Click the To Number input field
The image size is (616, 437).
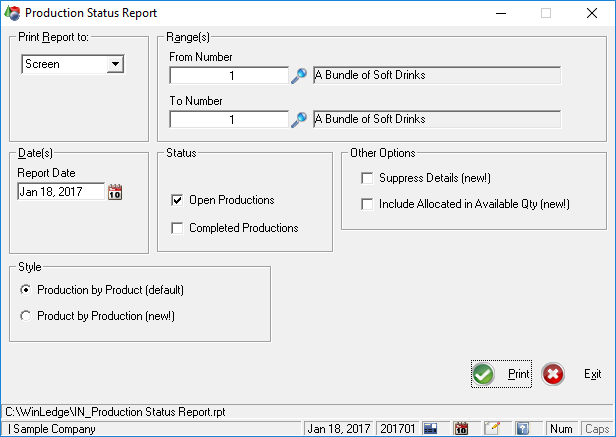(229, 120)
